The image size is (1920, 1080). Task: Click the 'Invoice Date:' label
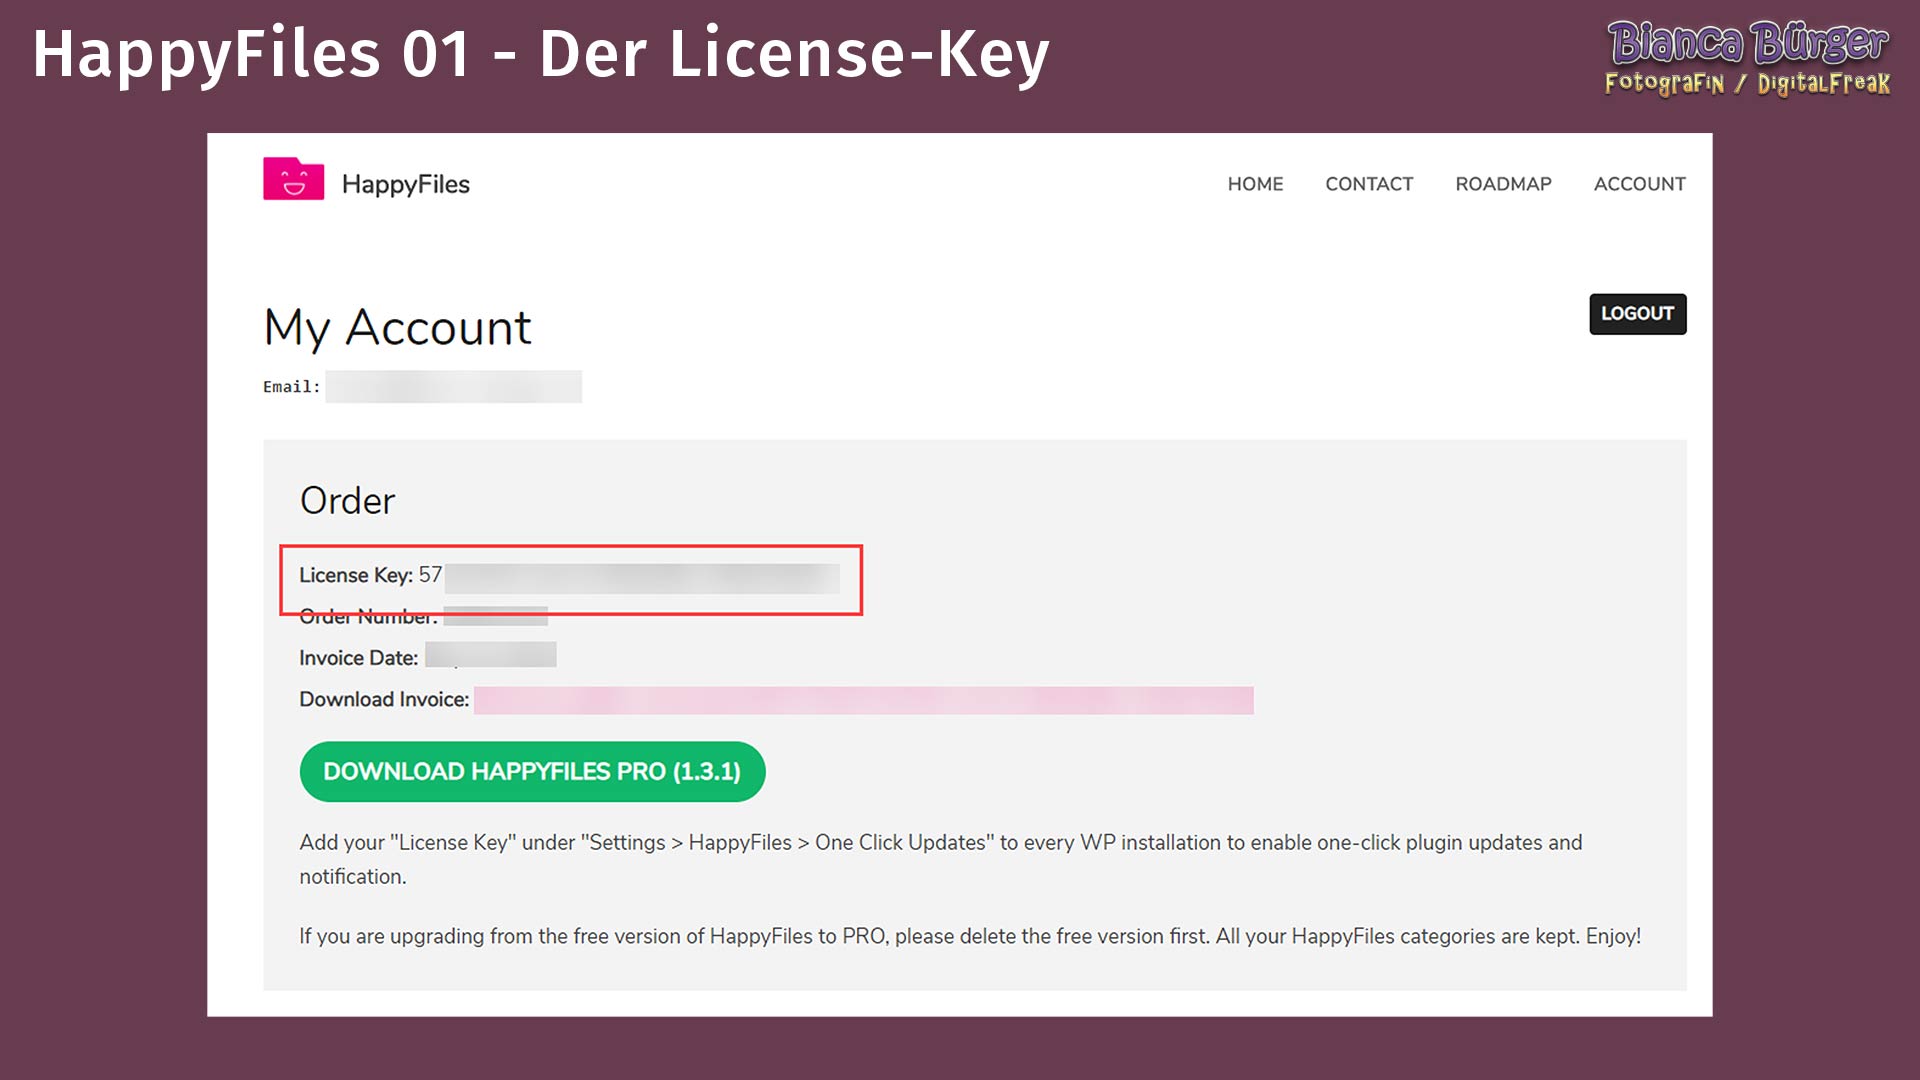pyautogui.click(x=358, y=658)
